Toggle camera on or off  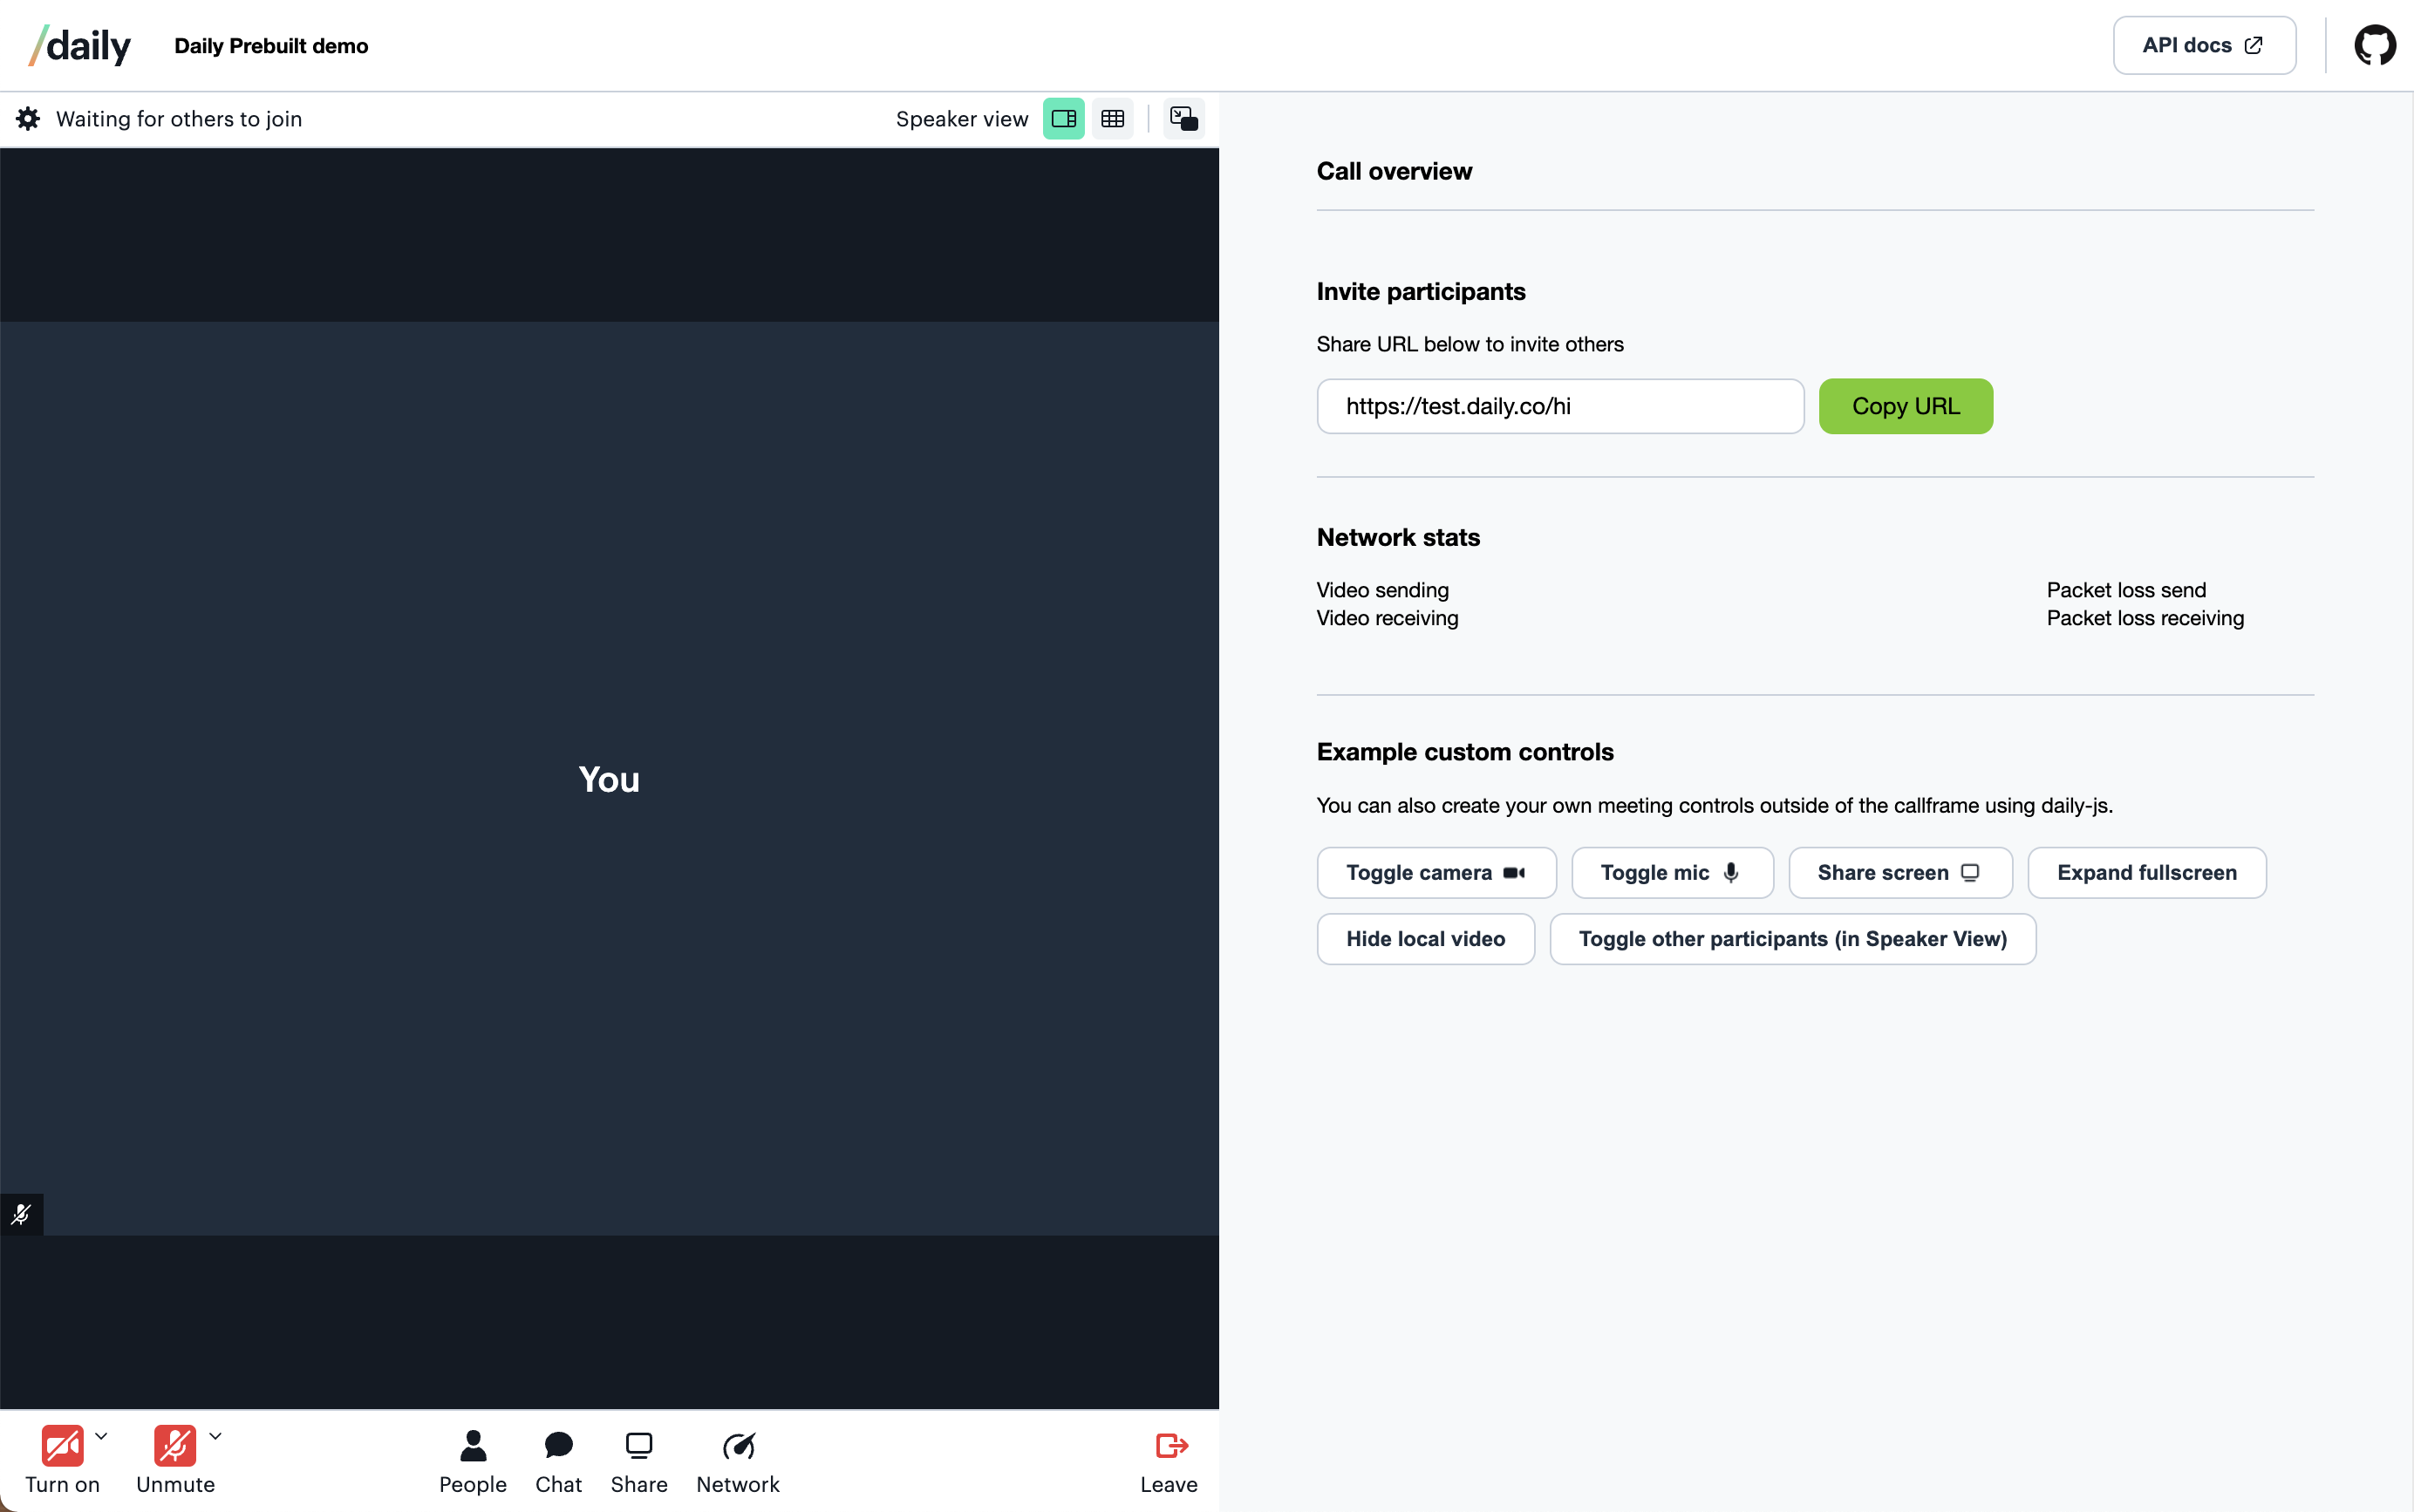(x=1434, y=873)
